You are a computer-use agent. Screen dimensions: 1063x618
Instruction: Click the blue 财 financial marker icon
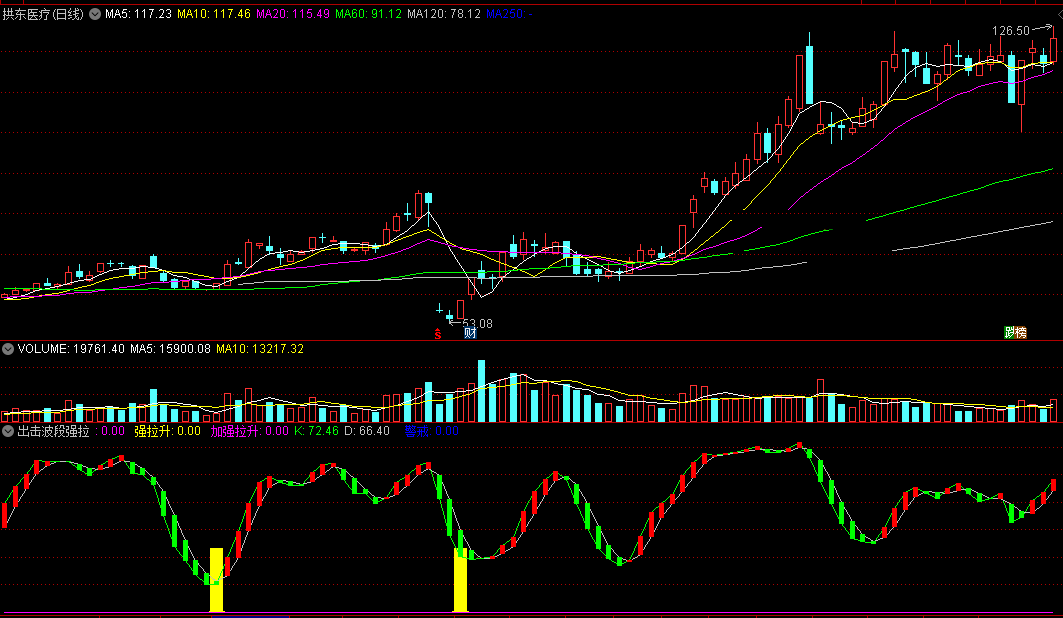(x=470, y=333)
